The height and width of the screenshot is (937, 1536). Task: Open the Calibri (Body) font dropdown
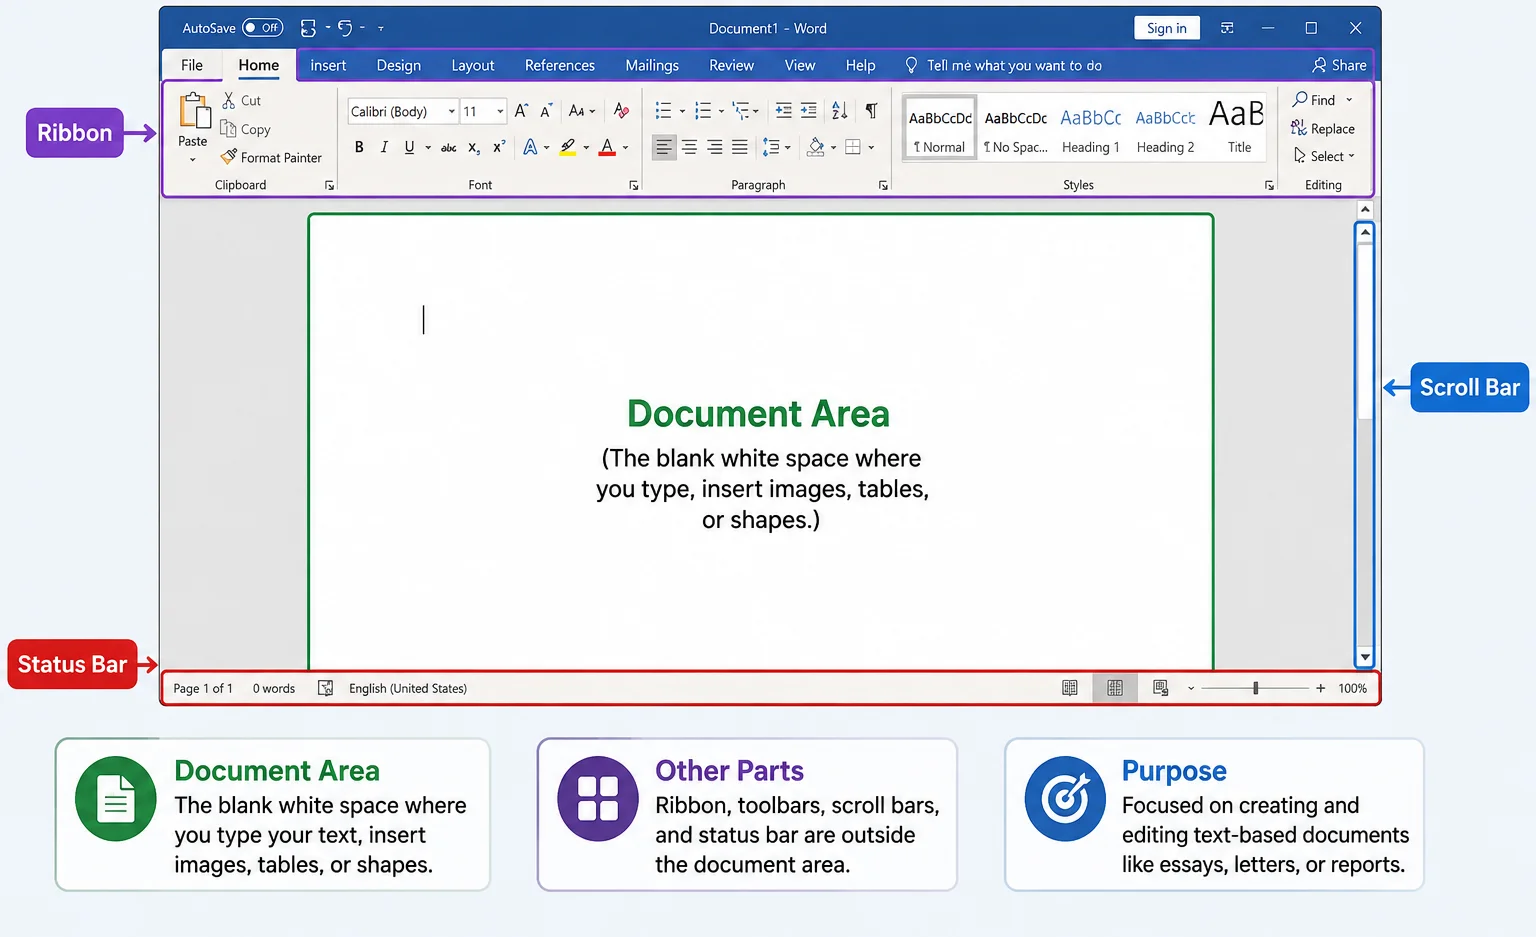(x=452, y=111)
